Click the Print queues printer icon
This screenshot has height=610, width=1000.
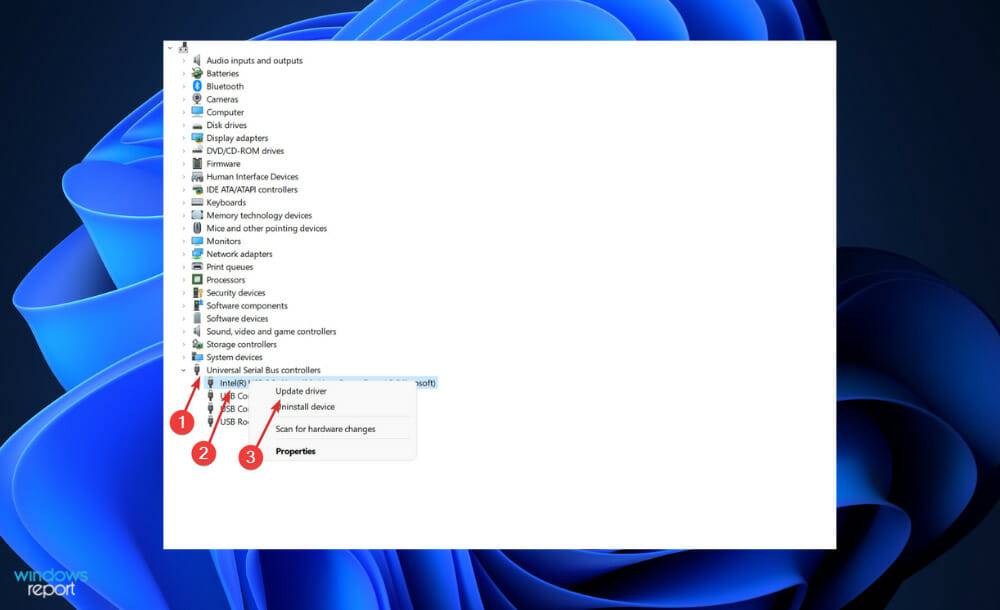pyautogui.click(x=197, y=267)
